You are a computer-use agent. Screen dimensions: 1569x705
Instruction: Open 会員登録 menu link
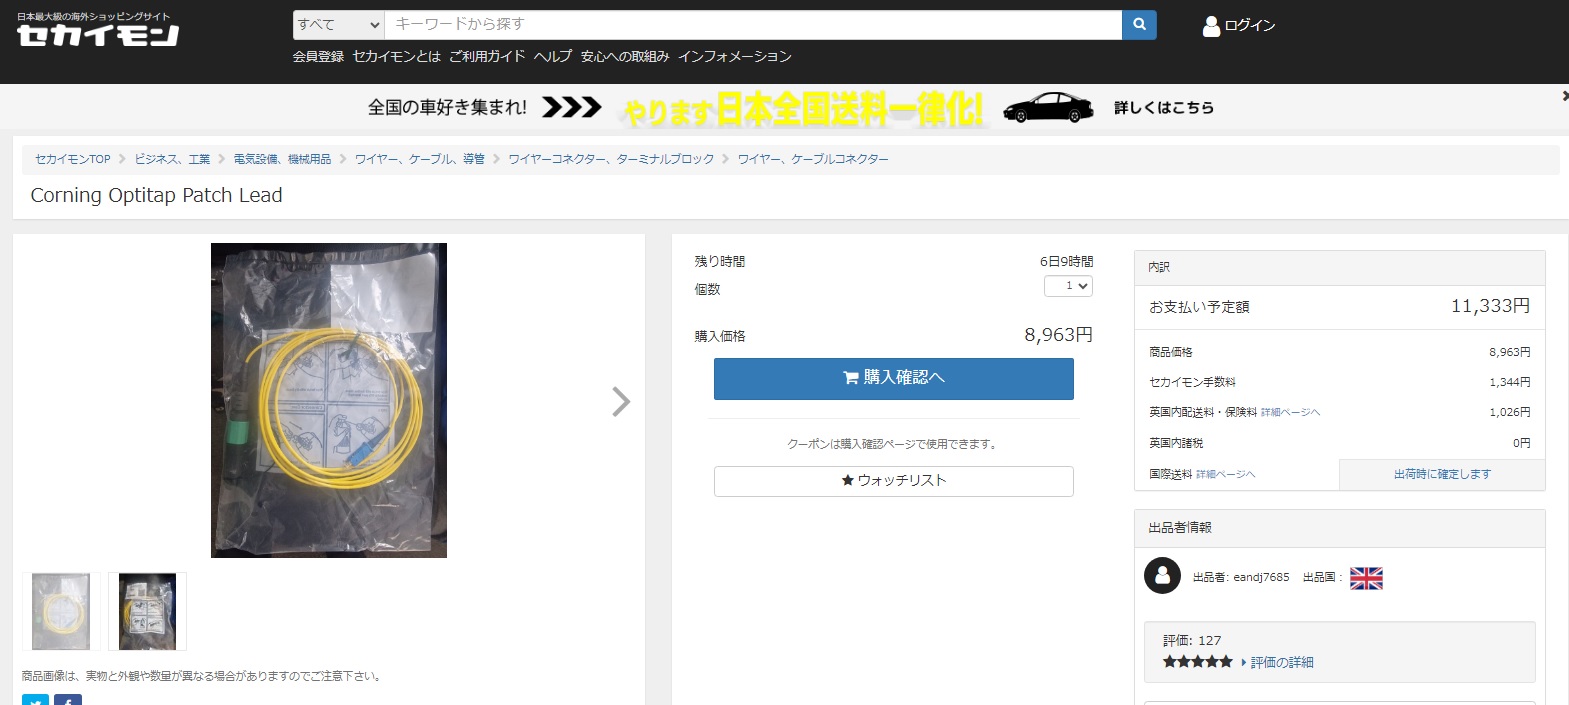318,57
